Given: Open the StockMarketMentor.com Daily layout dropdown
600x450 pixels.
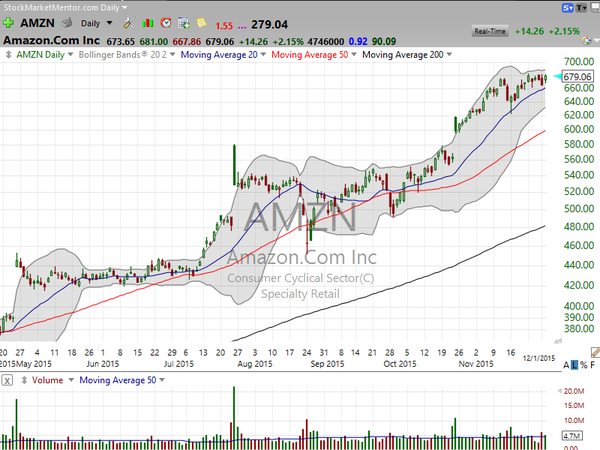Looking at the screenshot, I should click(x=124, y=7).
